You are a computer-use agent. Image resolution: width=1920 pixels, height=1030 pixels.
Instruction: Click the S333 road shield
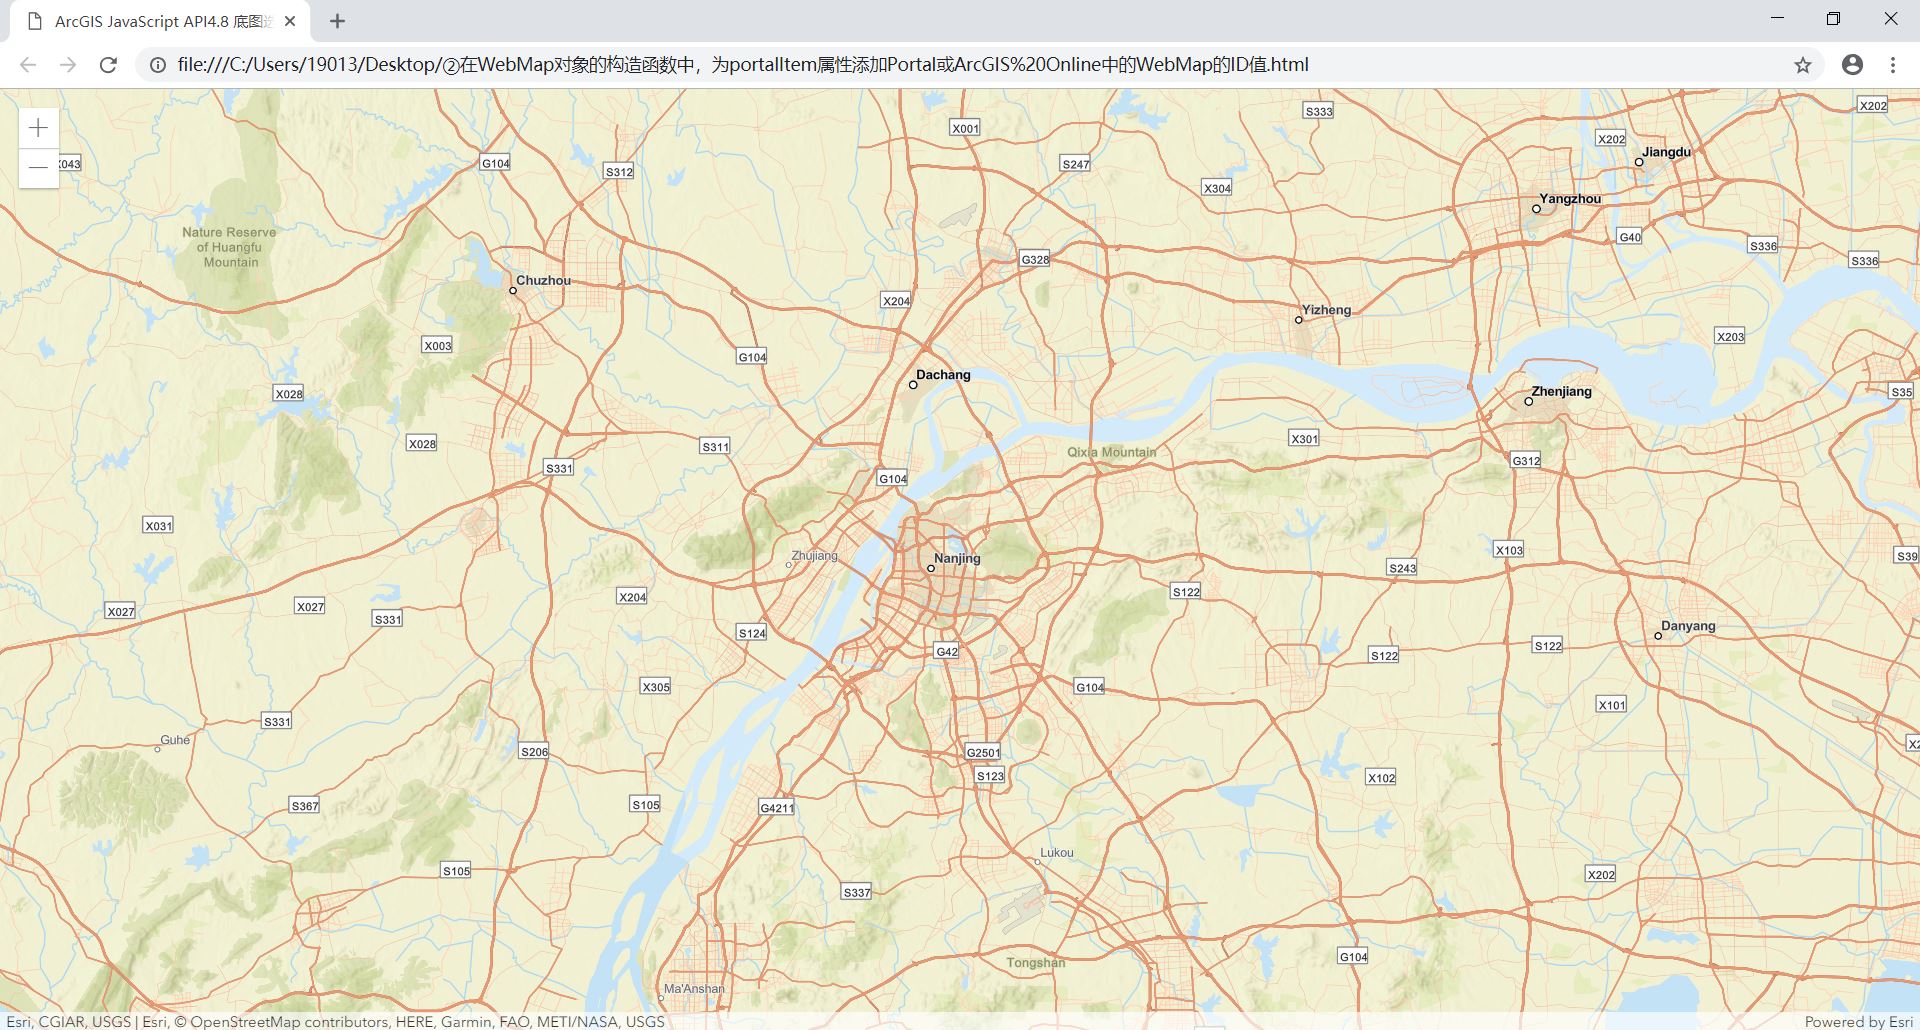pos(1319,111)
